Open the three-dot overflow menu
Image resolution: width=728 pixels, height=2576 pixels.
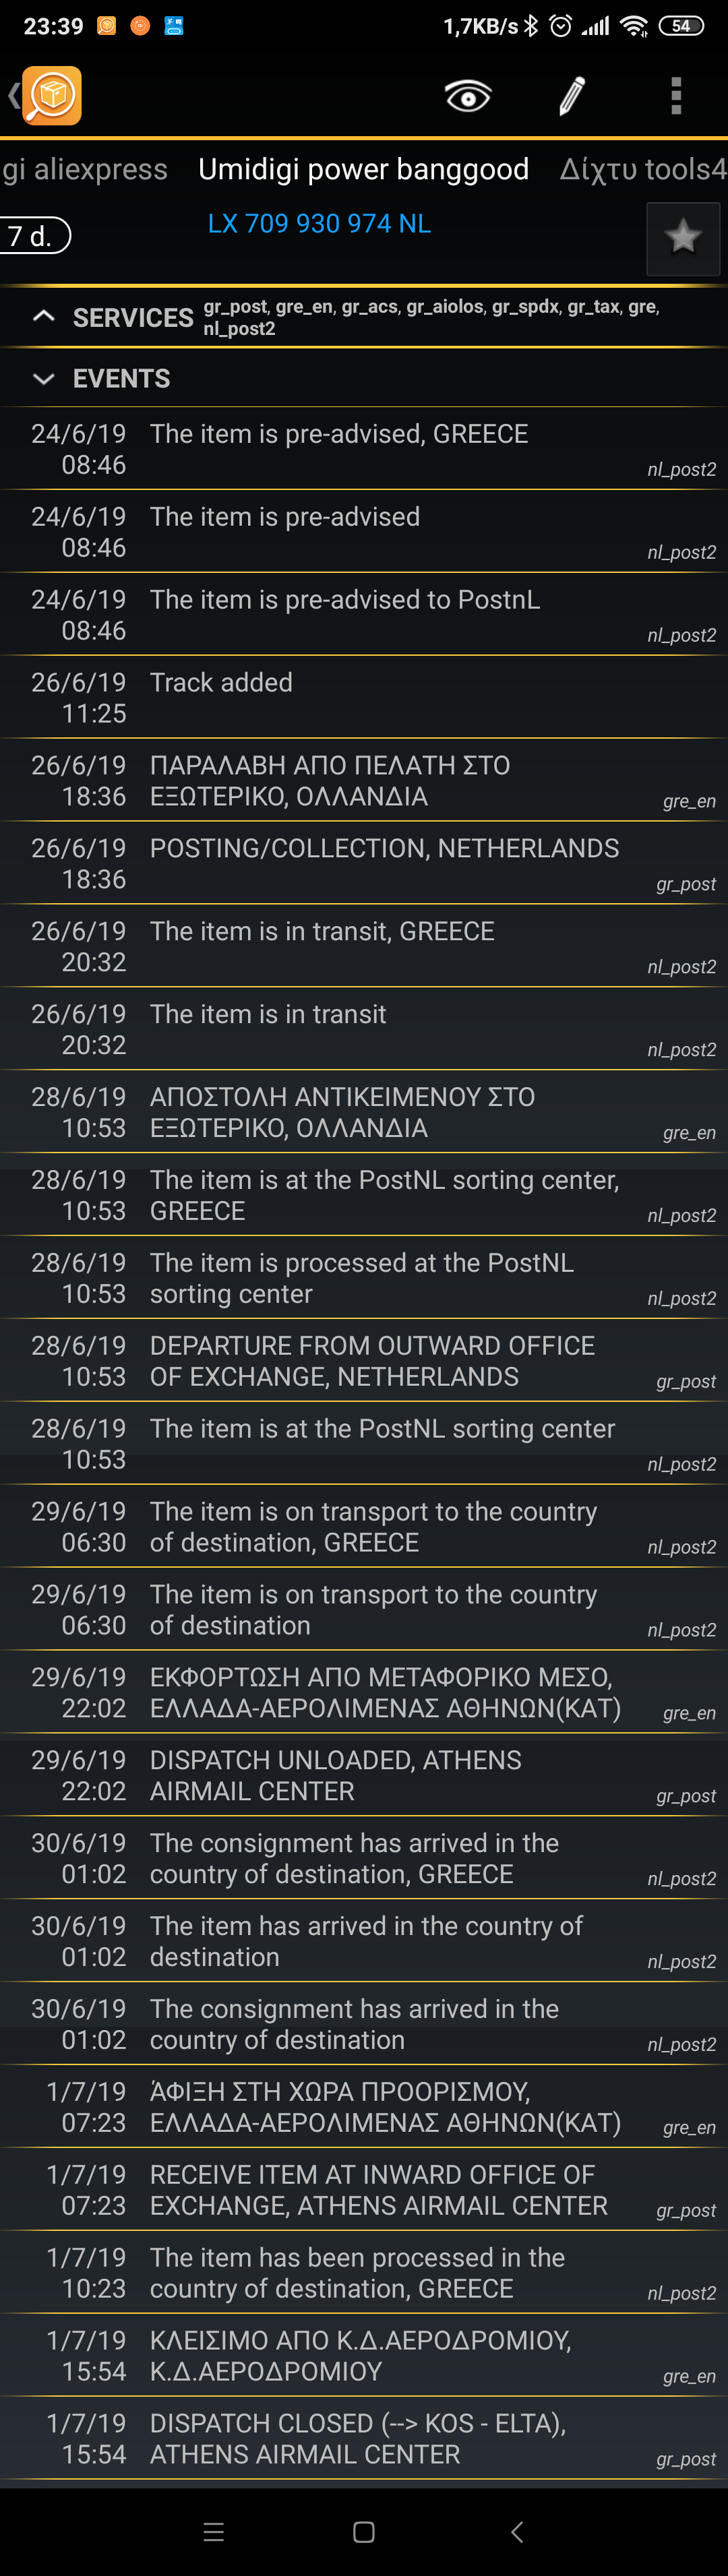click(x=676, y=96)
